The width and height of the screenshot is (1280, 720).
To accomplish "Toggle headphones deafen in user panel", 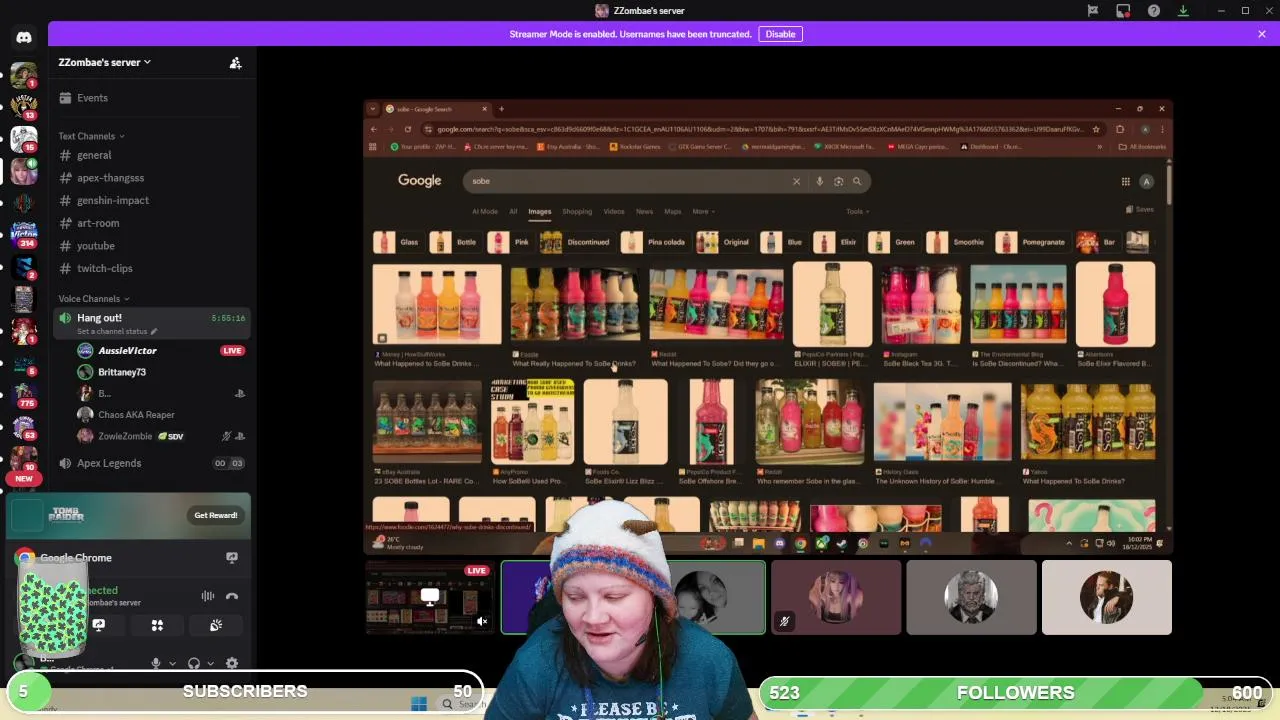I will coord(194,663).
